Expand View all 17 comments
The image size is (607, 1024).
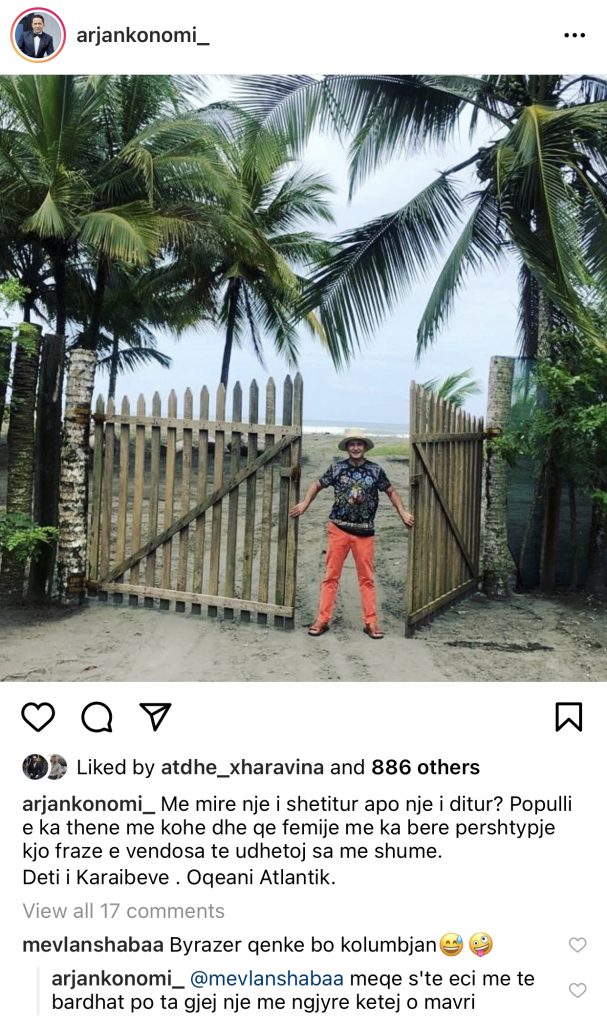coord(123,911)
